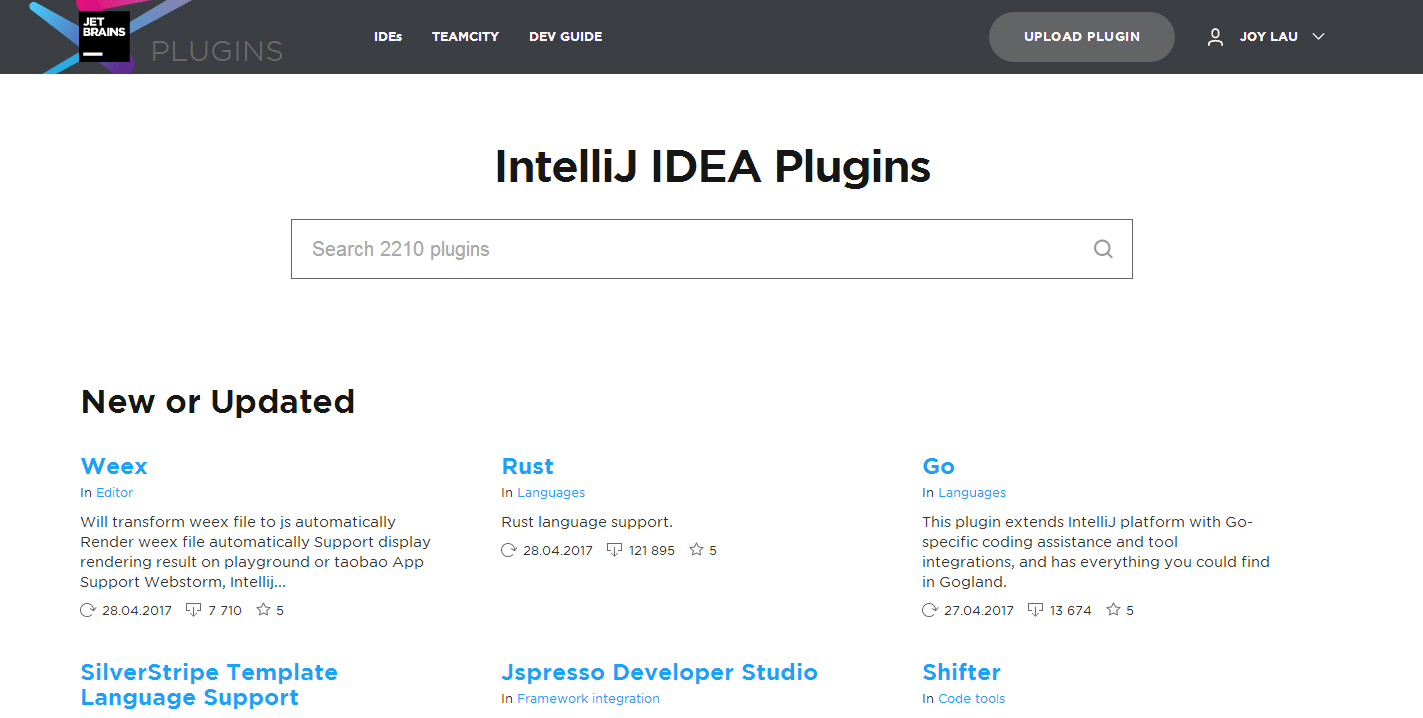The image size is (1423, 718).
Task: Click the Rust downloads icon
Action: pos(615,550)
